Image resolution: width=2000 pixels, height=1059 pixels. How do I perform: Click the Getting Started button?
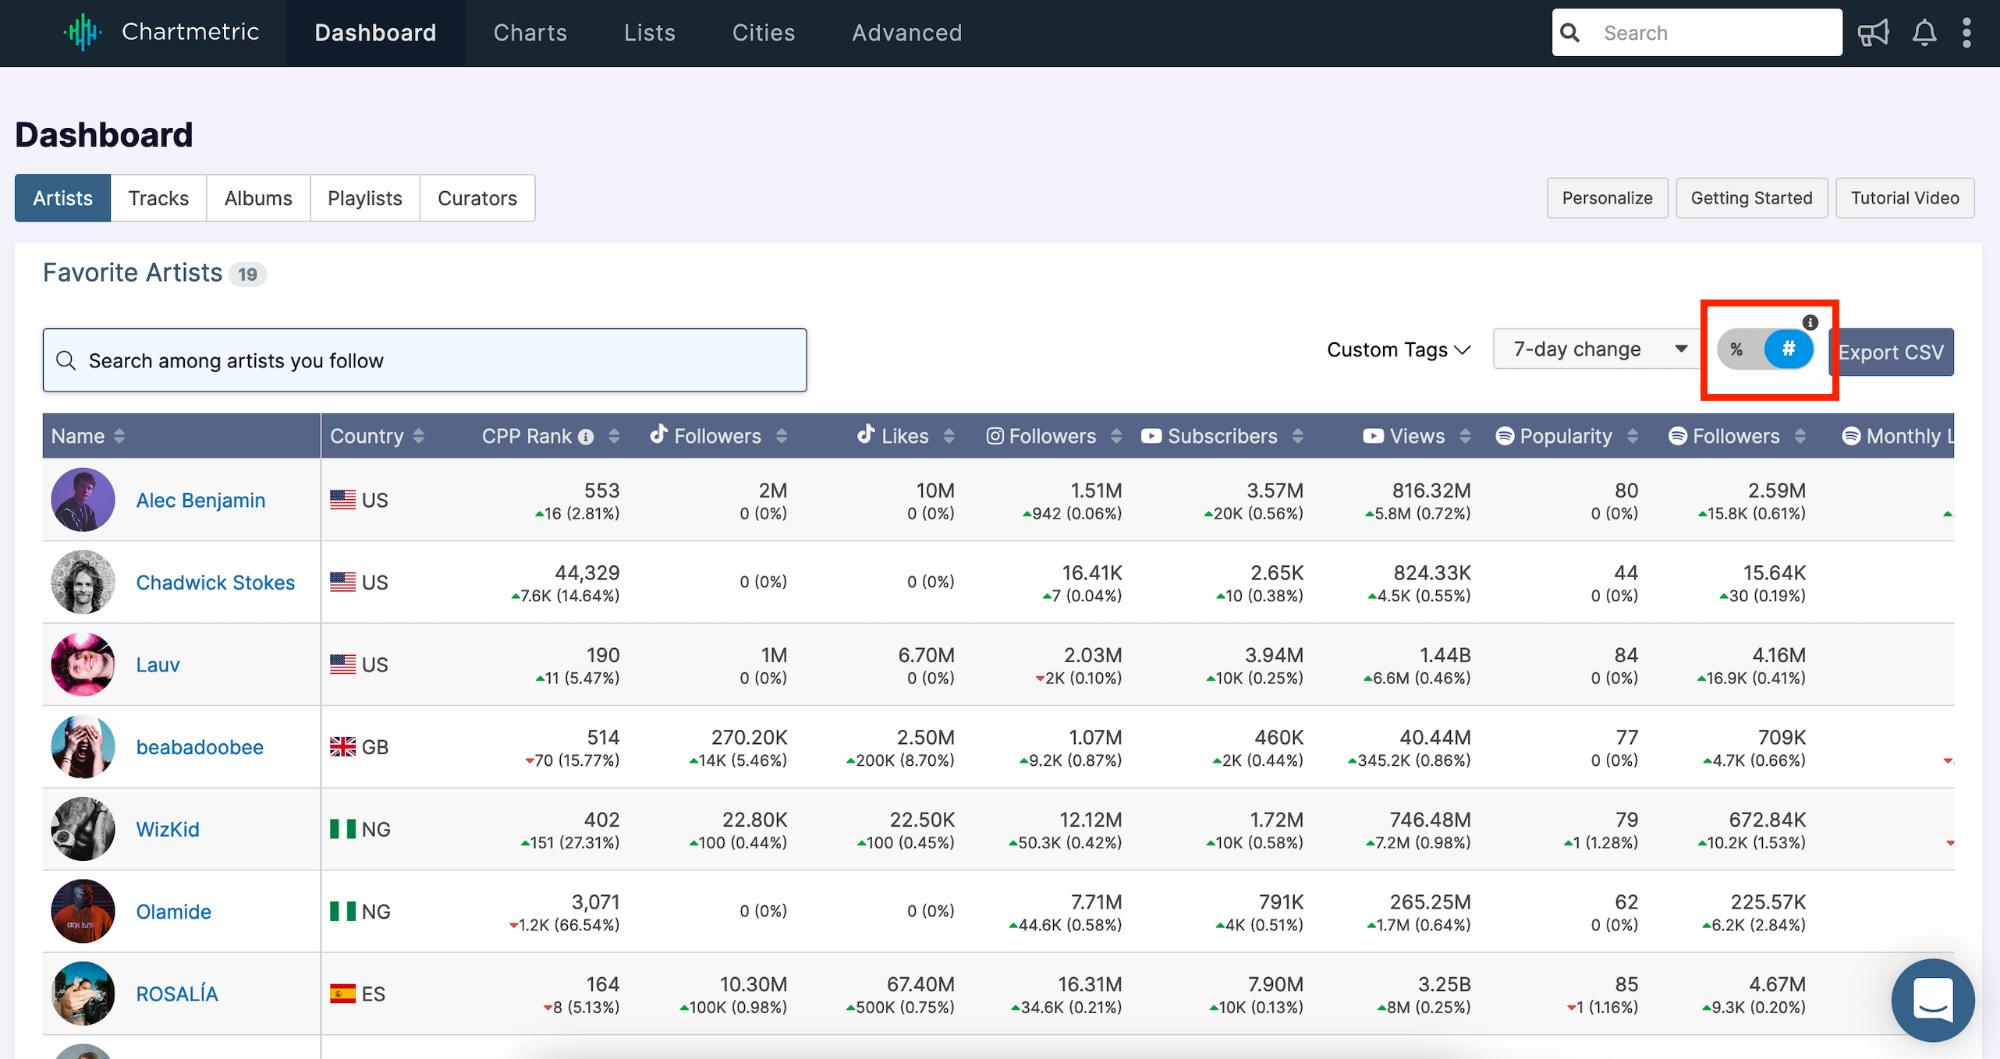(1751, 198)
